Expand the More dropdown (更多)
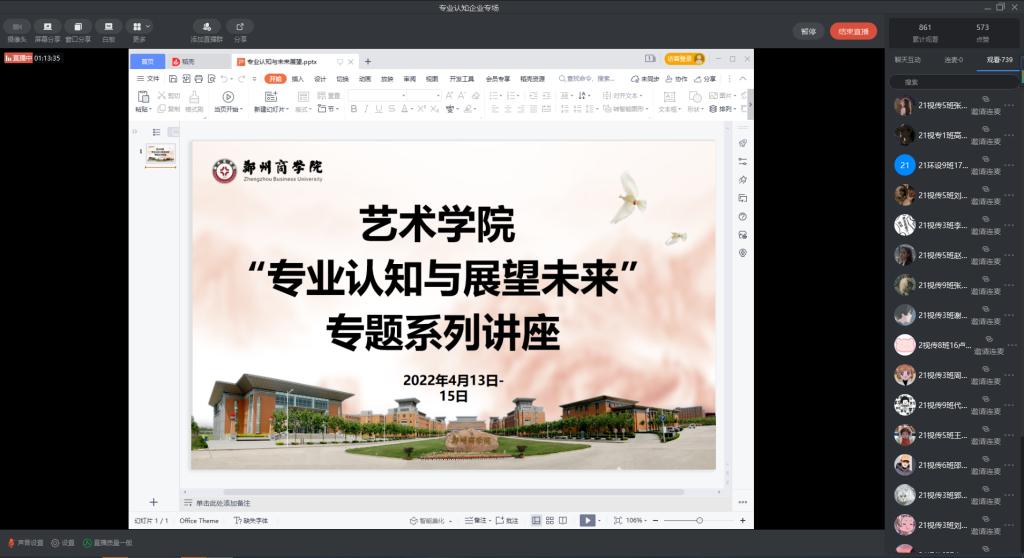1024x558 pixels. coord(139,26)
